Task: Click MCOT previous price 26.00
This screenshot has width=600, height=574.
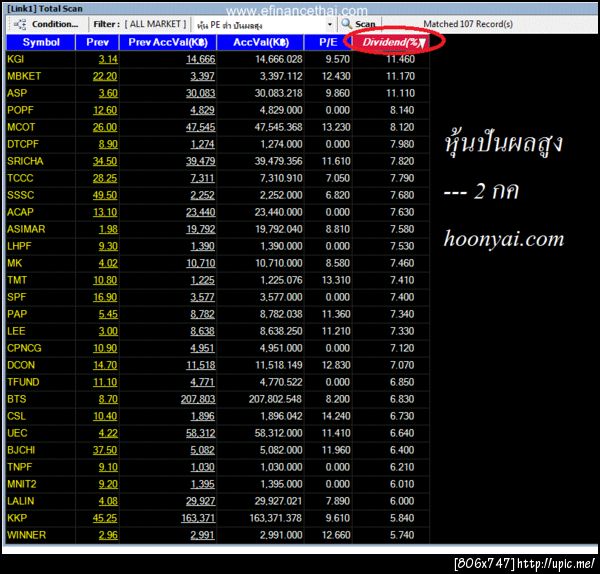Action: point(105,127)
